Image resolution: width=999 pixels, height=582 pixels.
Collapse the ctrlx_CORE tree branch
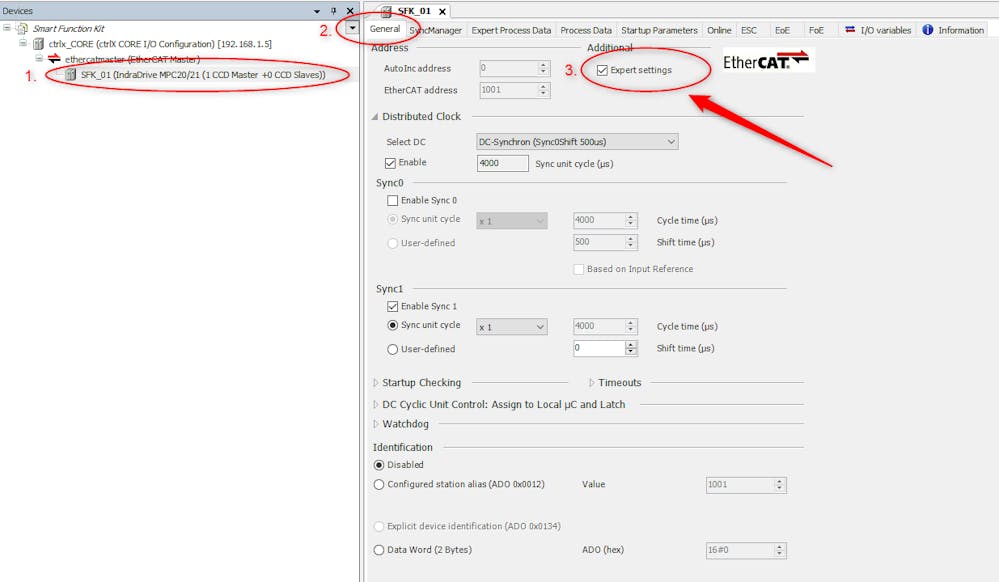click(x=23, y=43)
